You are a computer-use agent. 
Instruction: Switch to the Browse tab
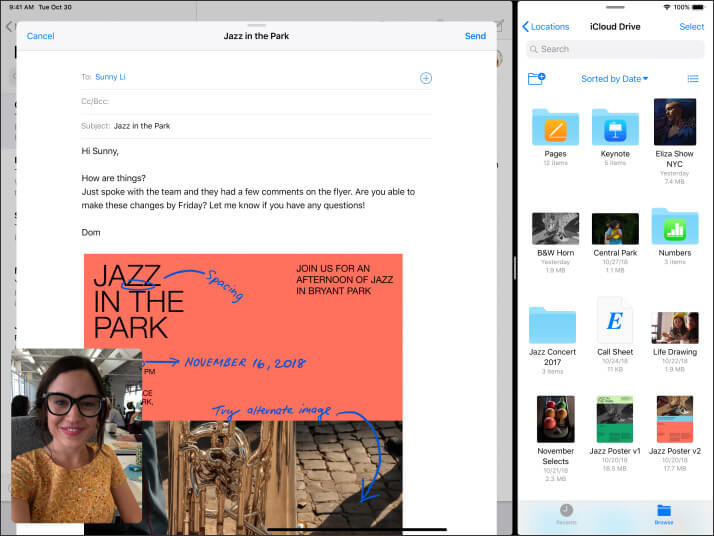[x=664, y=514]
